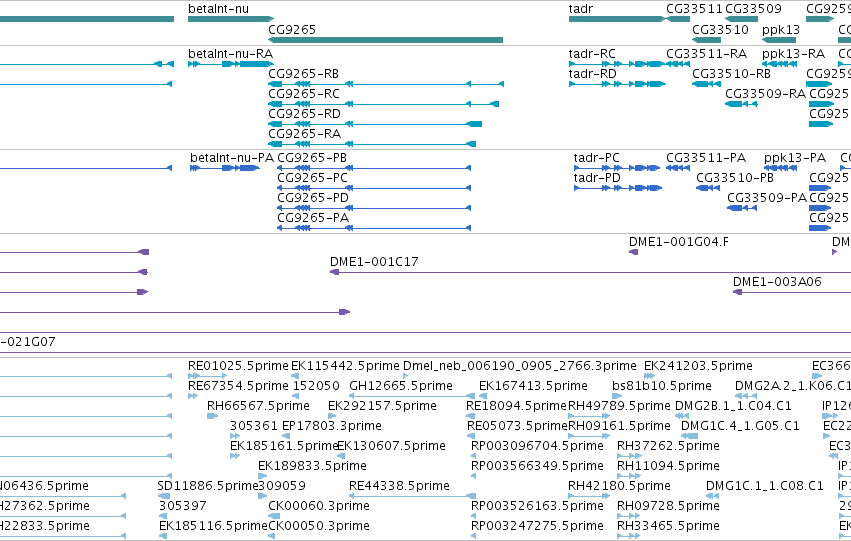The height and width of the screenshot is (541, 851).
Task: Click the RH37262.5prime EST label
Action: 668,446
